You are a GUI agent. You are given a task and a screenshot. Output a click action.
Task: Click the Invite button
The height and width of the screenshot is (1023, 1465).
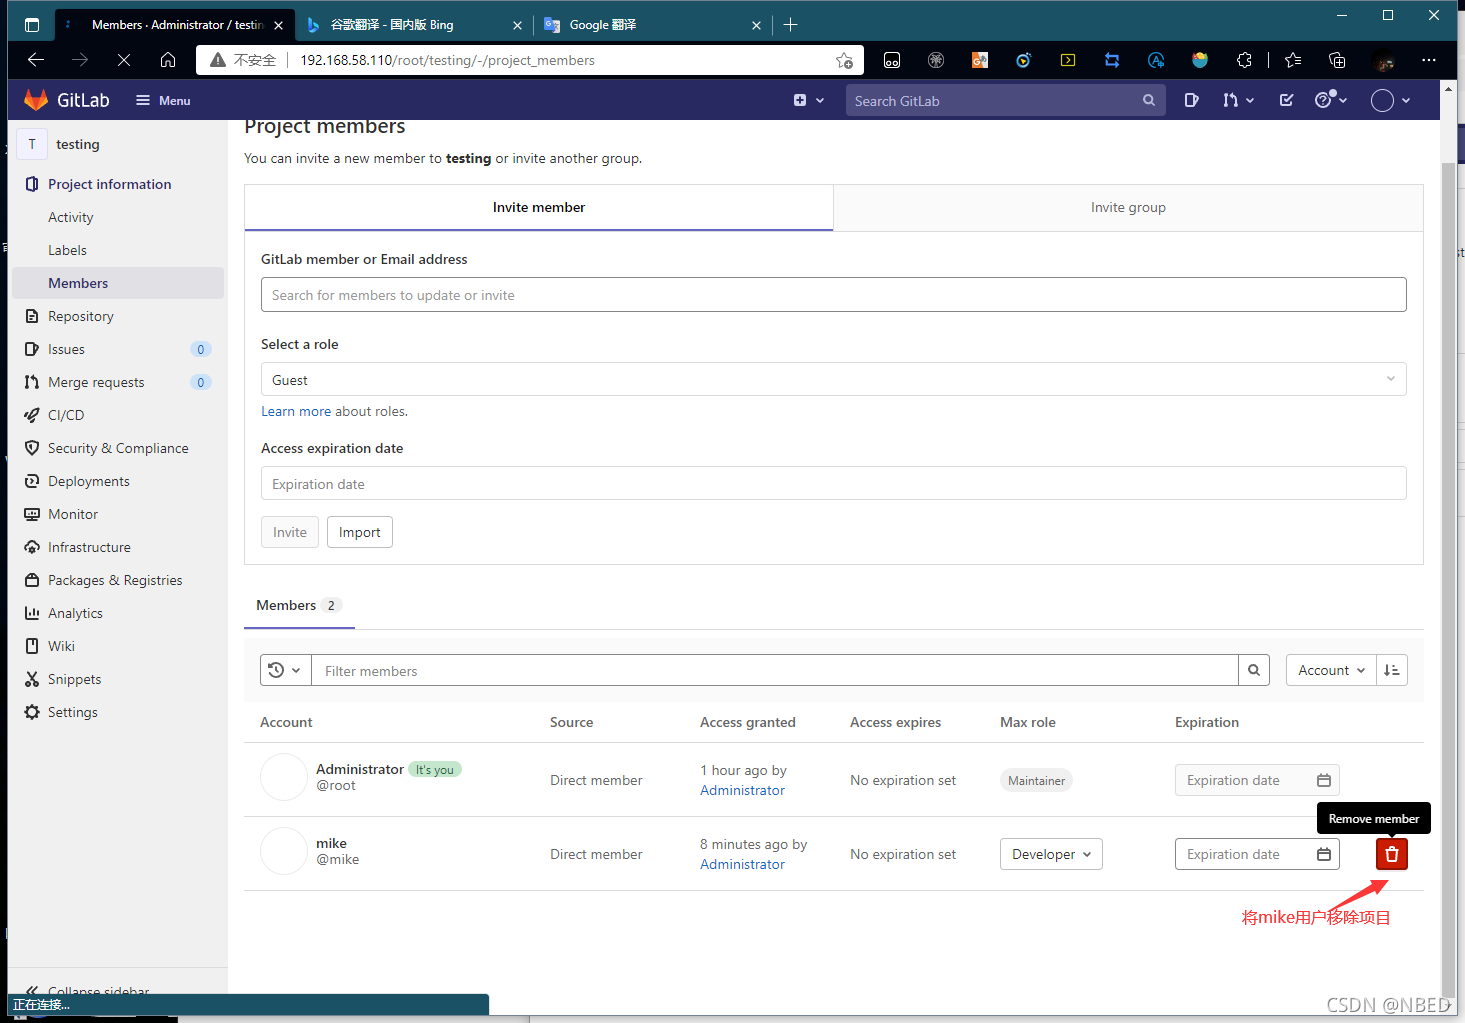click(x=290, y=532)
